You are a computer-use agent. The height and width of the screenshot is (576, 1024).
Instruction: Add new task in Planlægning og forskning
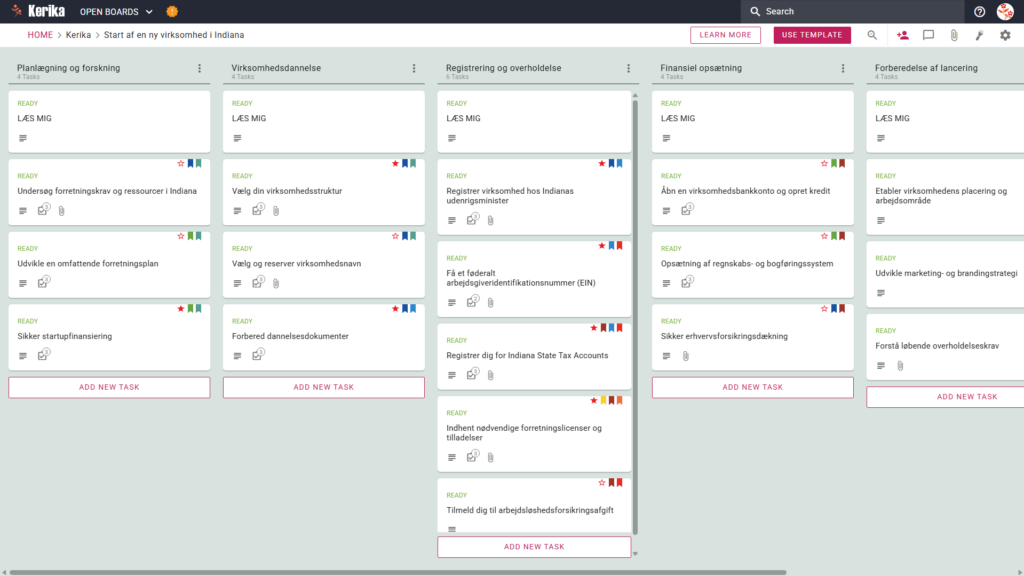[109, 387]
